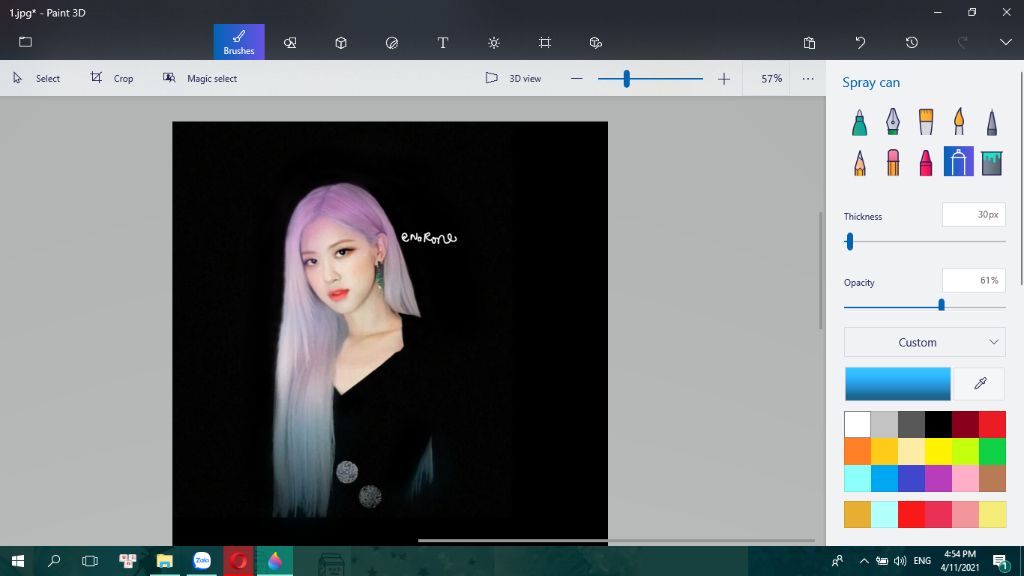1024x576 pixels.
Task: Open Zalo from the taskbar
Action: pos(202,561)
